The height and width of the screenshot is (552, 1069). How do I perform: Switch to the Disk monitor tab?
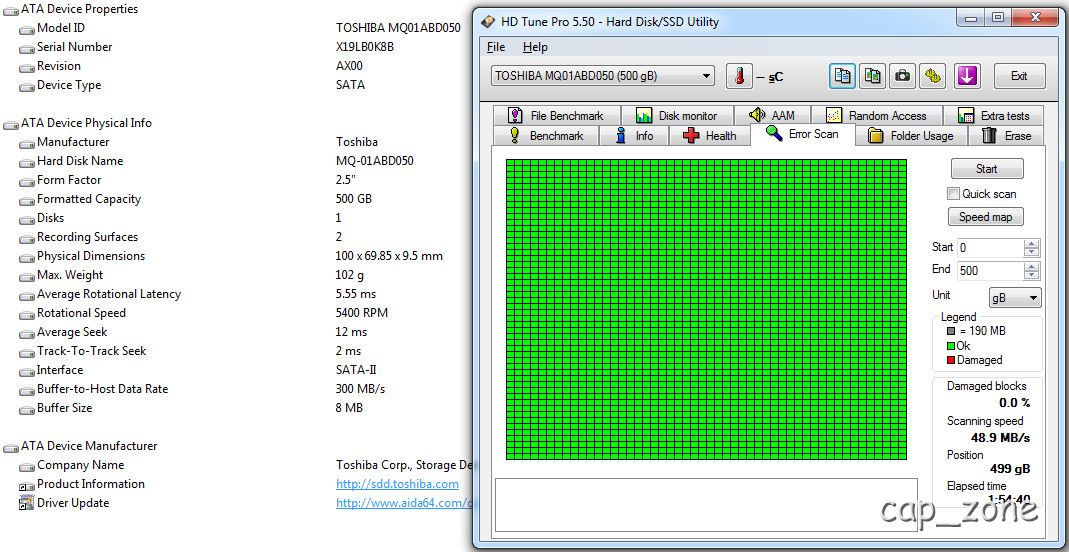[x=677, y=115]
